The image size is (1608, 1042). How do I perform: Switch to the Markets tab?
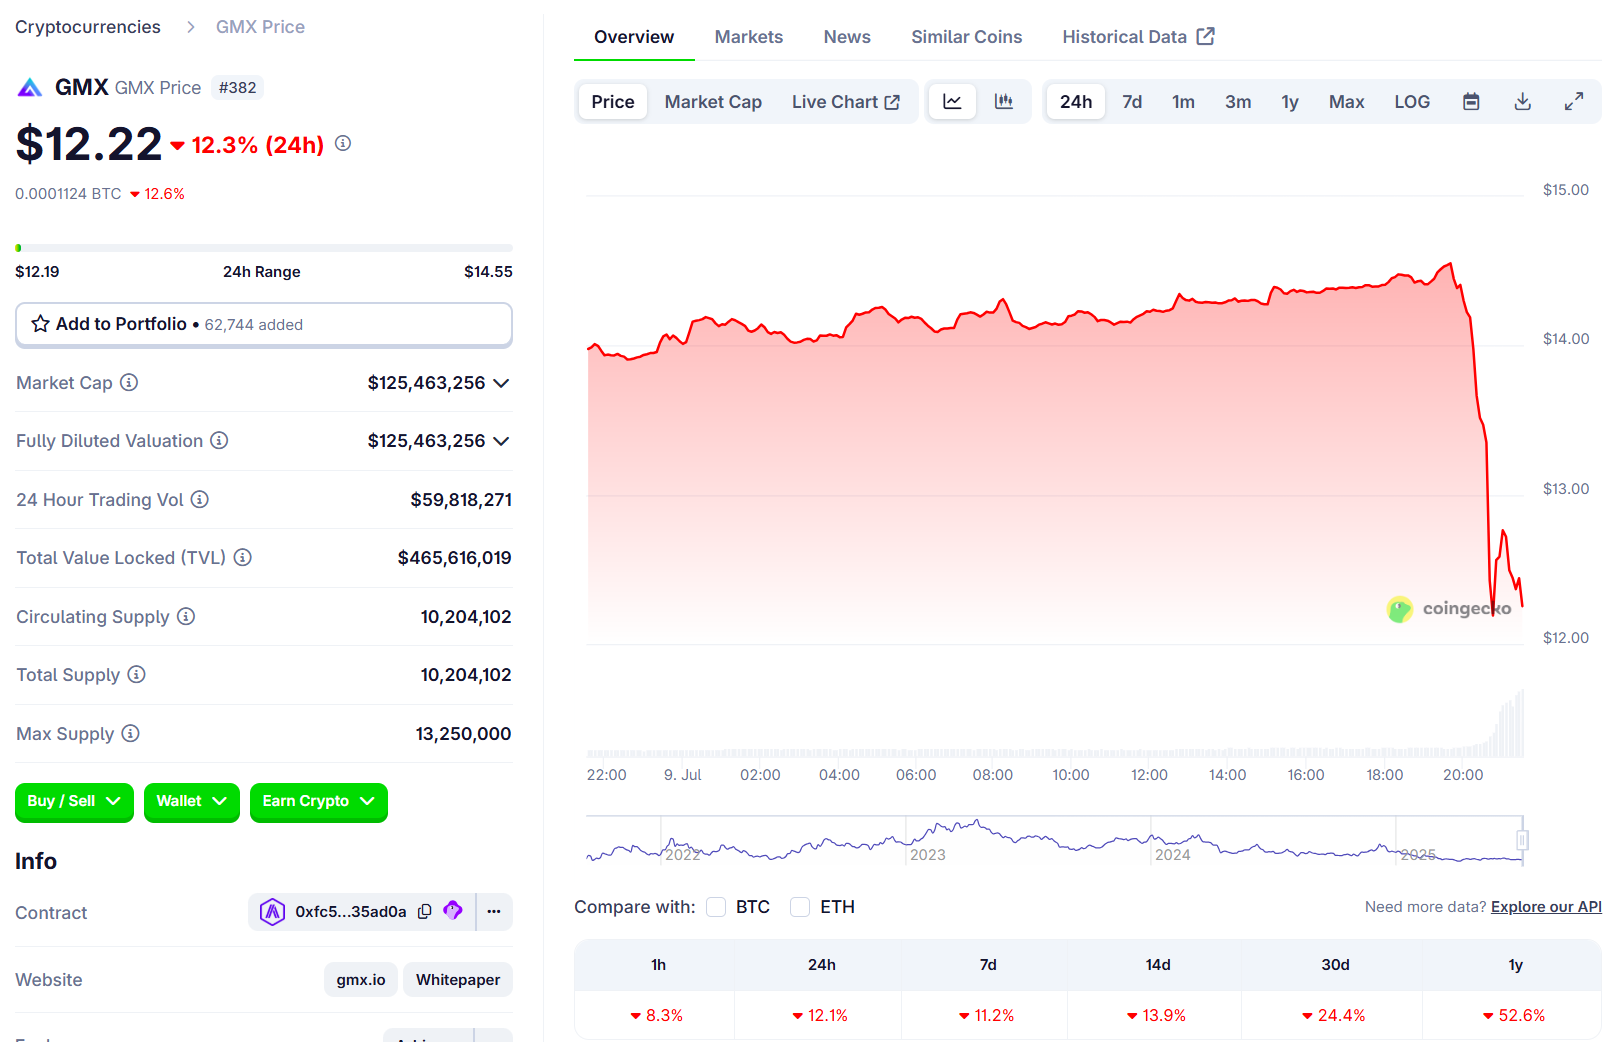coord(749,37)
